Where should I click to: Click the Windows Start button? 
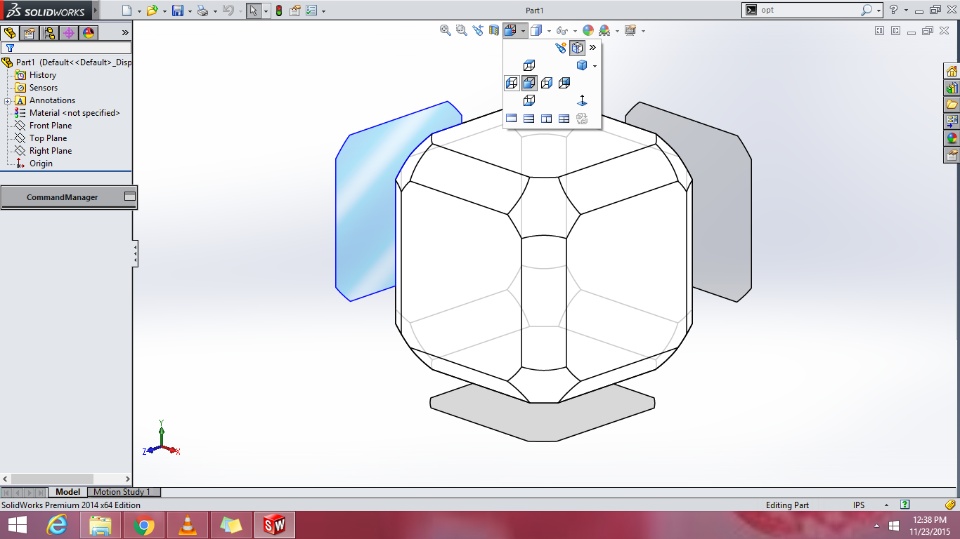click(18, 525)
